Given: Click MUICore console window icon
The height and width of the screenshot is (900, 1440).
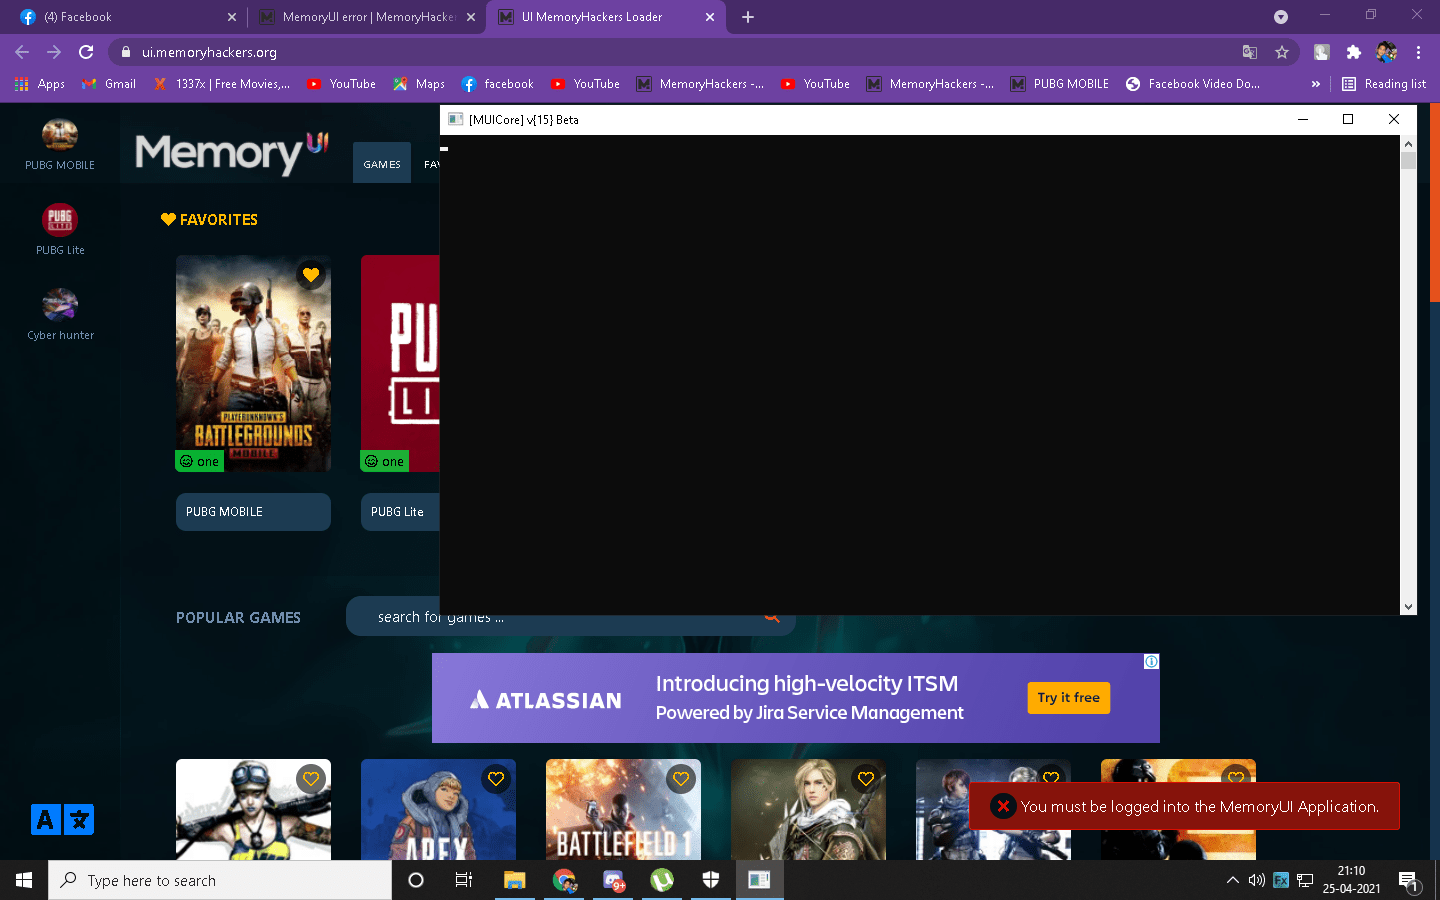Looking at the screenshot, I should coord(456,119).
